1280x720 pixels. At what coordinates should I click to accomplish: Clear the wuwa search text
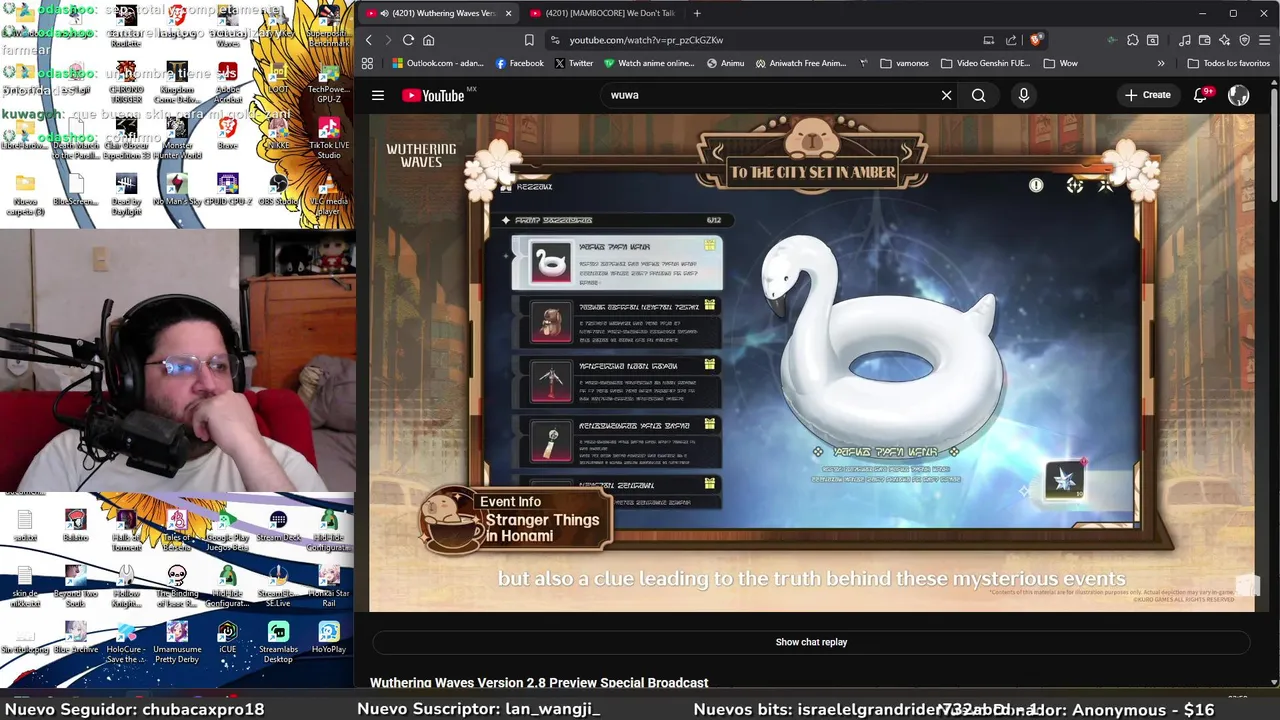(946, 95)
